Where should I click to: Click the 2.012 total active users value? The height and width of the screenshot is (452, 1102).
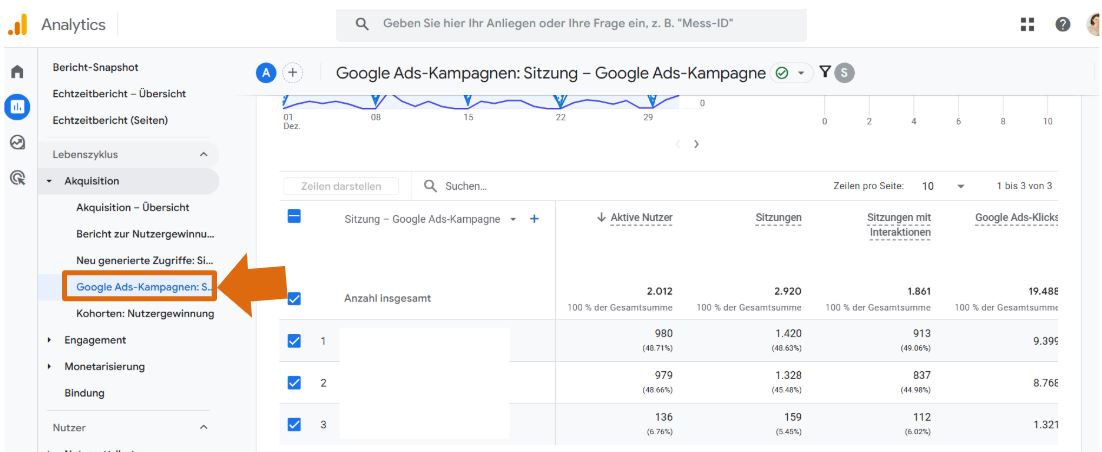(x=659, y=291)
